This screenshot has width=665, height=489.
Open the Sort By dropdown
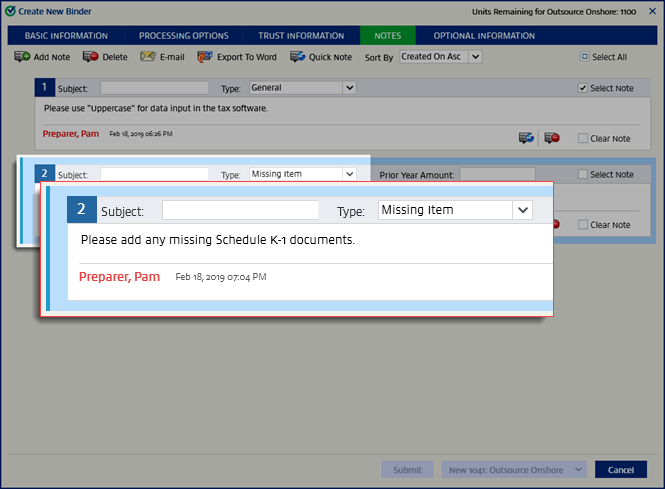(440, 57)
